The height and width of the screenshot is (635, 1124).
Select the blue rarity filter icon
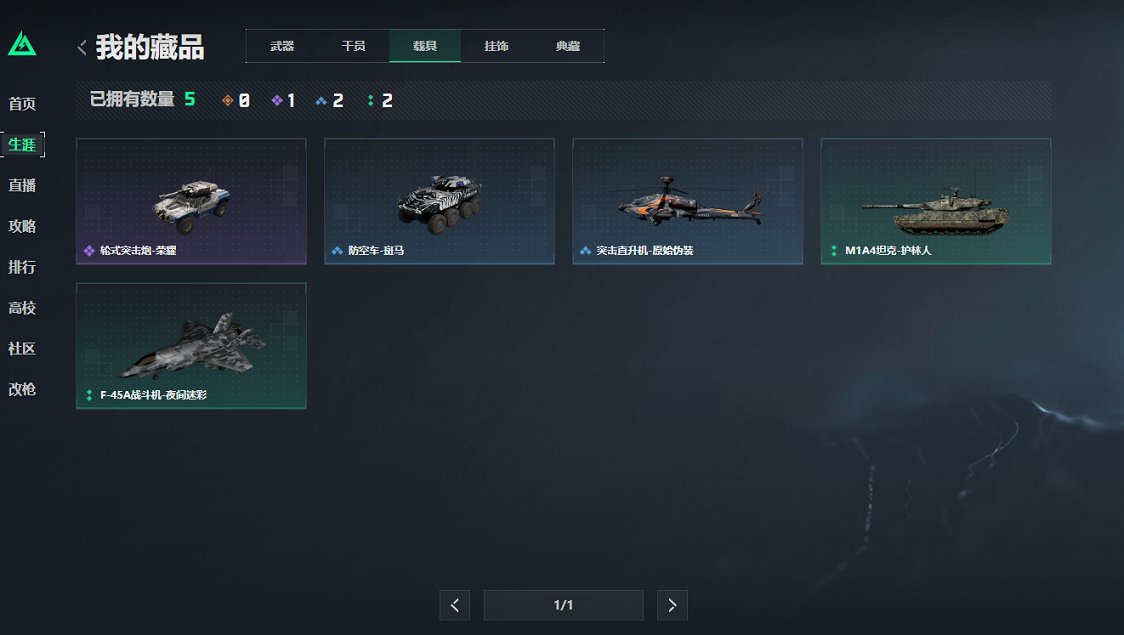click(321, 101)
